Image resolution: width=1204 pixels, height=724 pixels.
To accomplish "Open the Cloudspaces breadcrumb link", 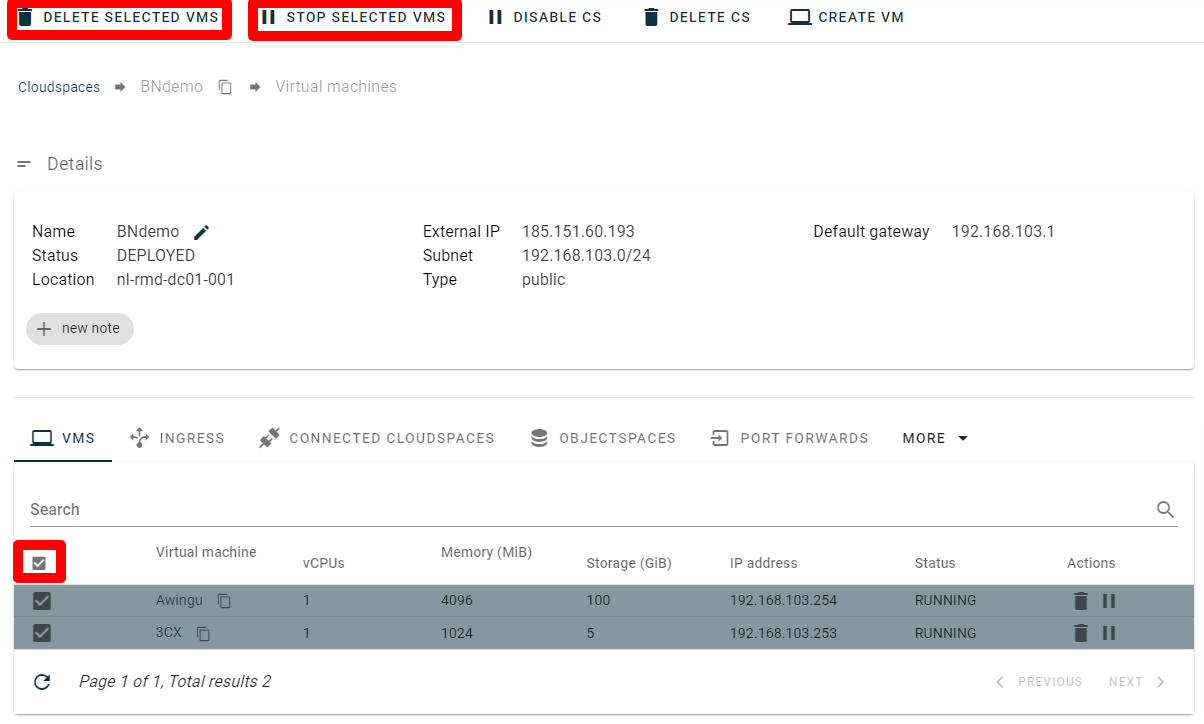I will [59, 87].
